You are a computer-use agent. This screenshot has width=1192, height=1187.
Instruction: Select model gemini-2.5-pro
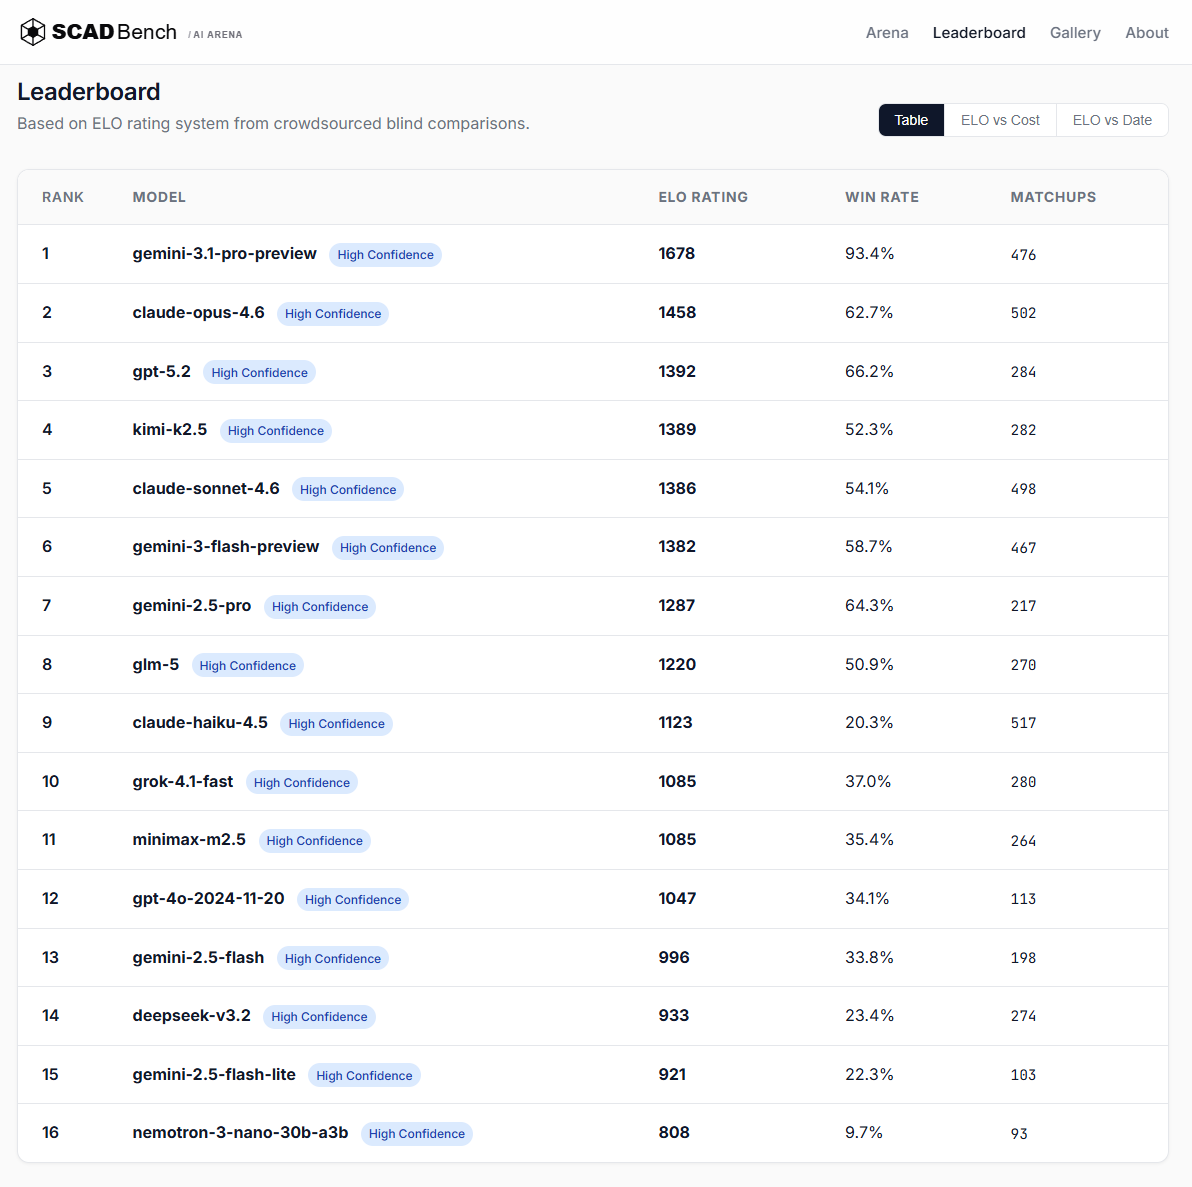coord(192,605)
